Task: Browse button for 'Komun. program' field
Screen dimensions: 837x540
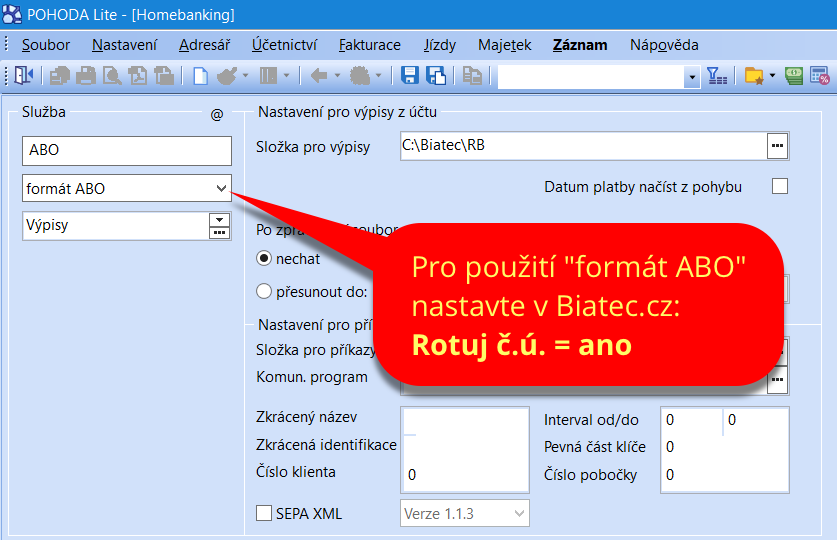Action: pyautogui.click(x=777, y=380)
